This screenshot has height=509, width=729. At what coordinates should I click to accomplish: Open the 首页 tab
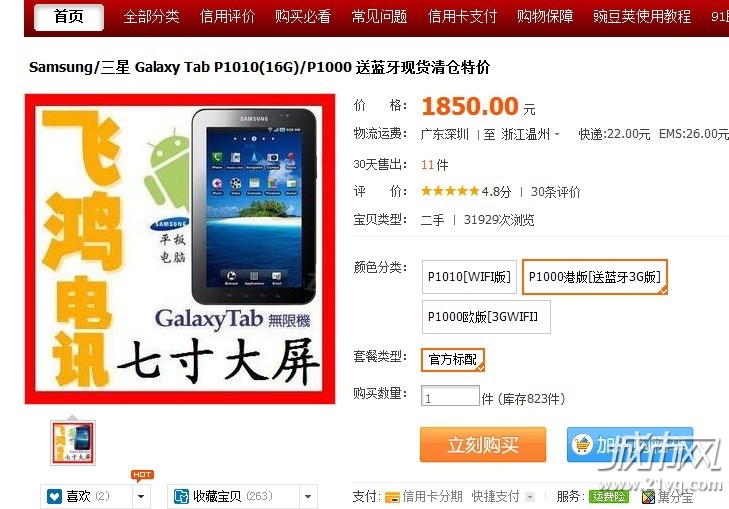69,17
